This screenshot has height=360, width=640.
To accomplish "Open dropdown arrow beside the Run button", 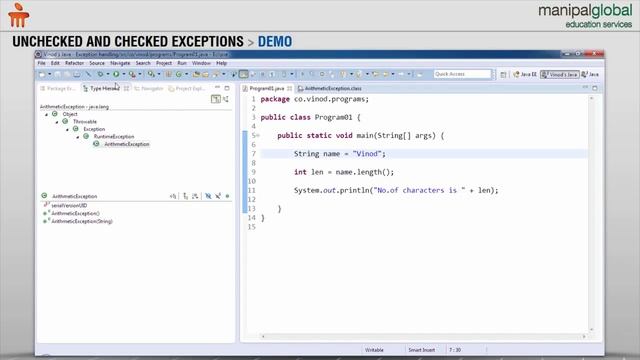I will [124, 74].
